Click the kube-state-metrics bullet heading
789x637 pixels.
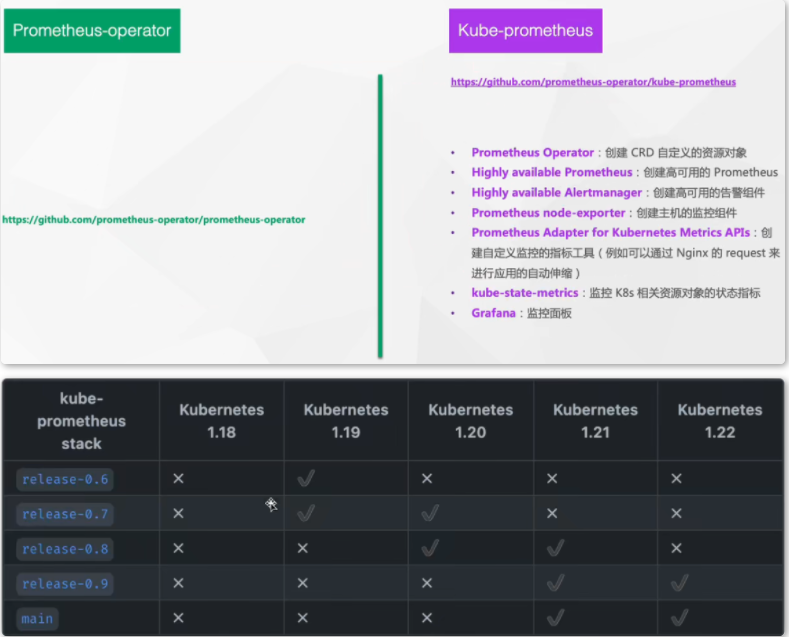[525, 293]
